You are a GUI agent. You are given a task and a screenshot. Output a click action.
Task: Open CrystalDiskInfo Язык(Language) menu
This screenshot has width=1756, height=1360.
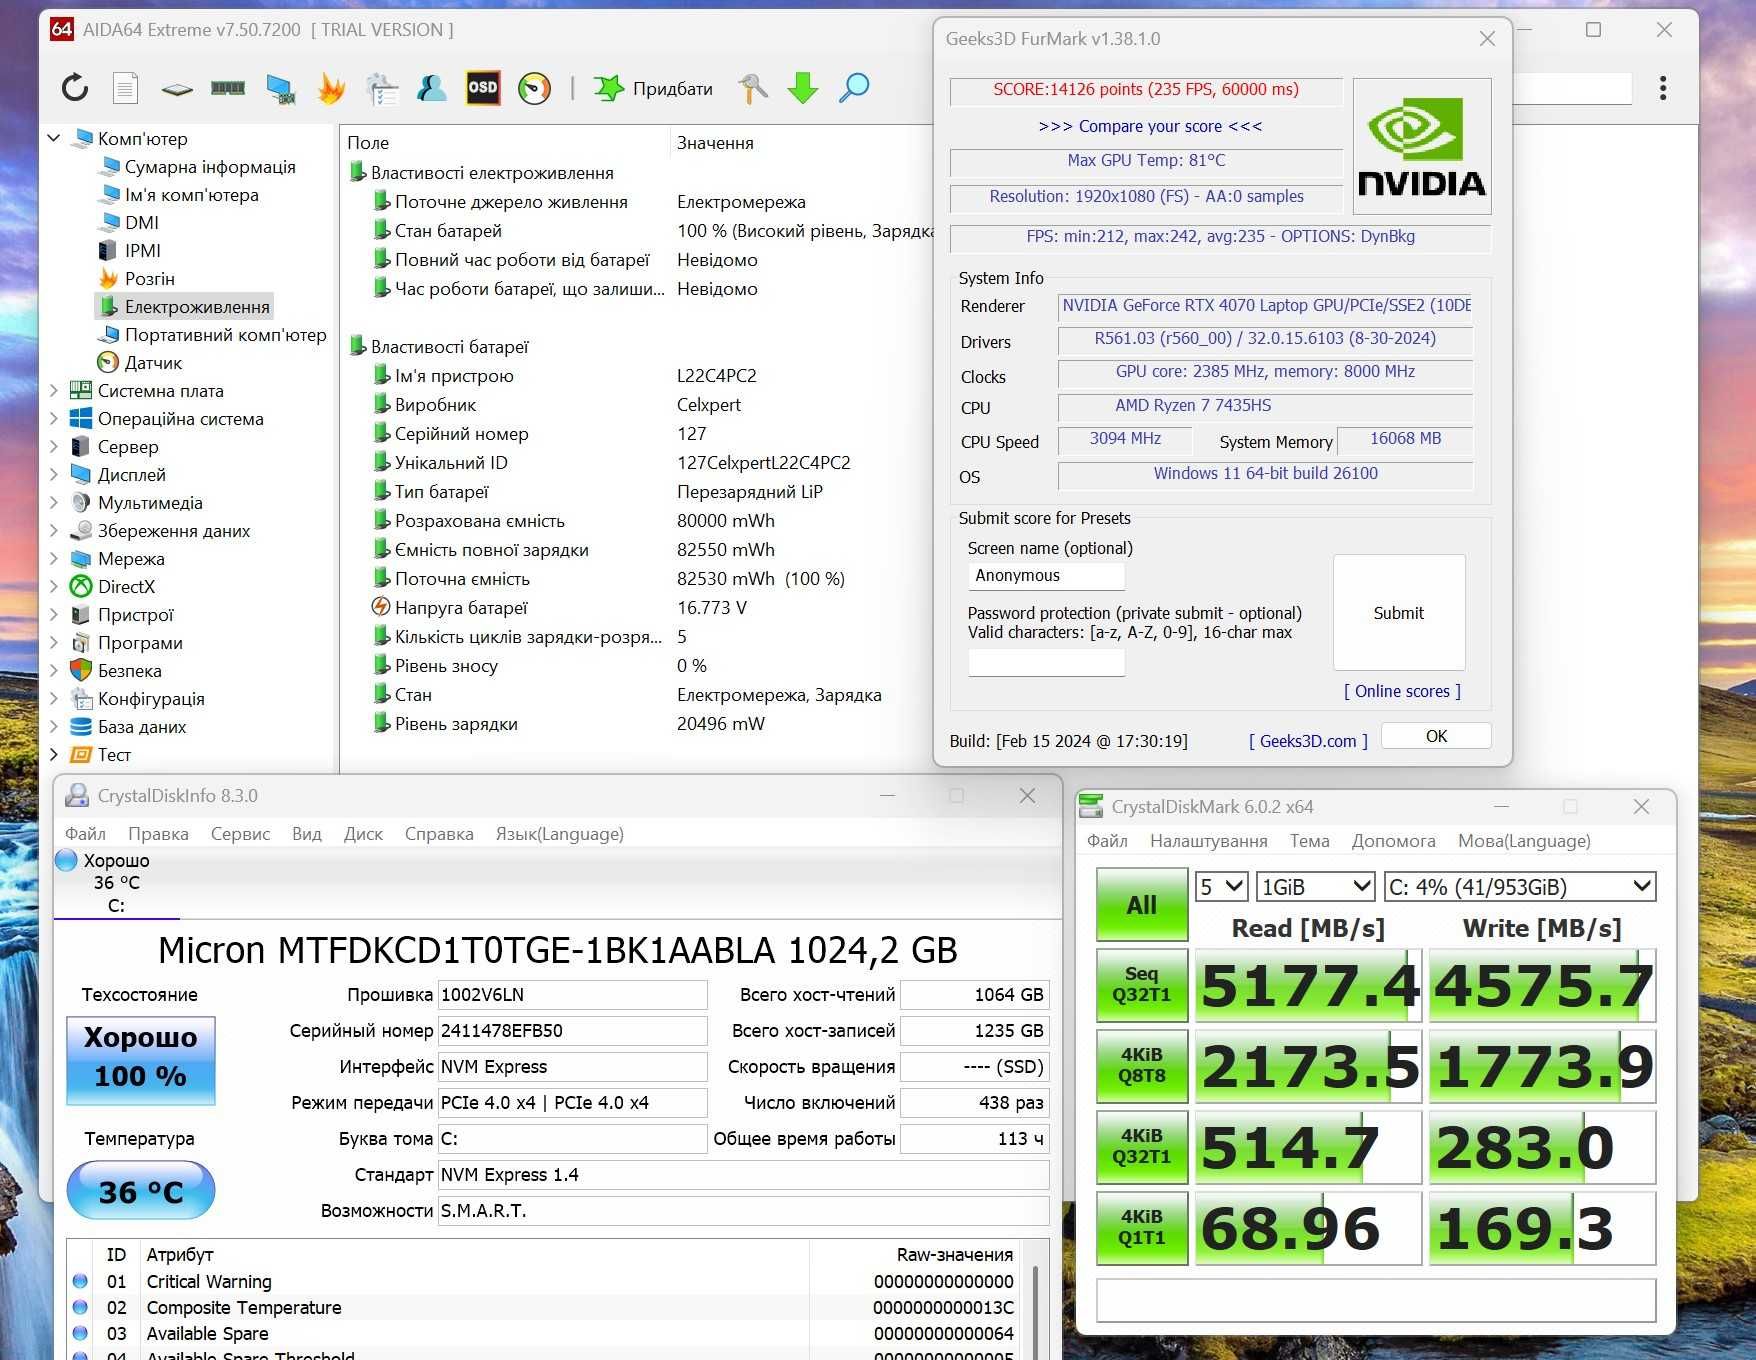(560, 834)
